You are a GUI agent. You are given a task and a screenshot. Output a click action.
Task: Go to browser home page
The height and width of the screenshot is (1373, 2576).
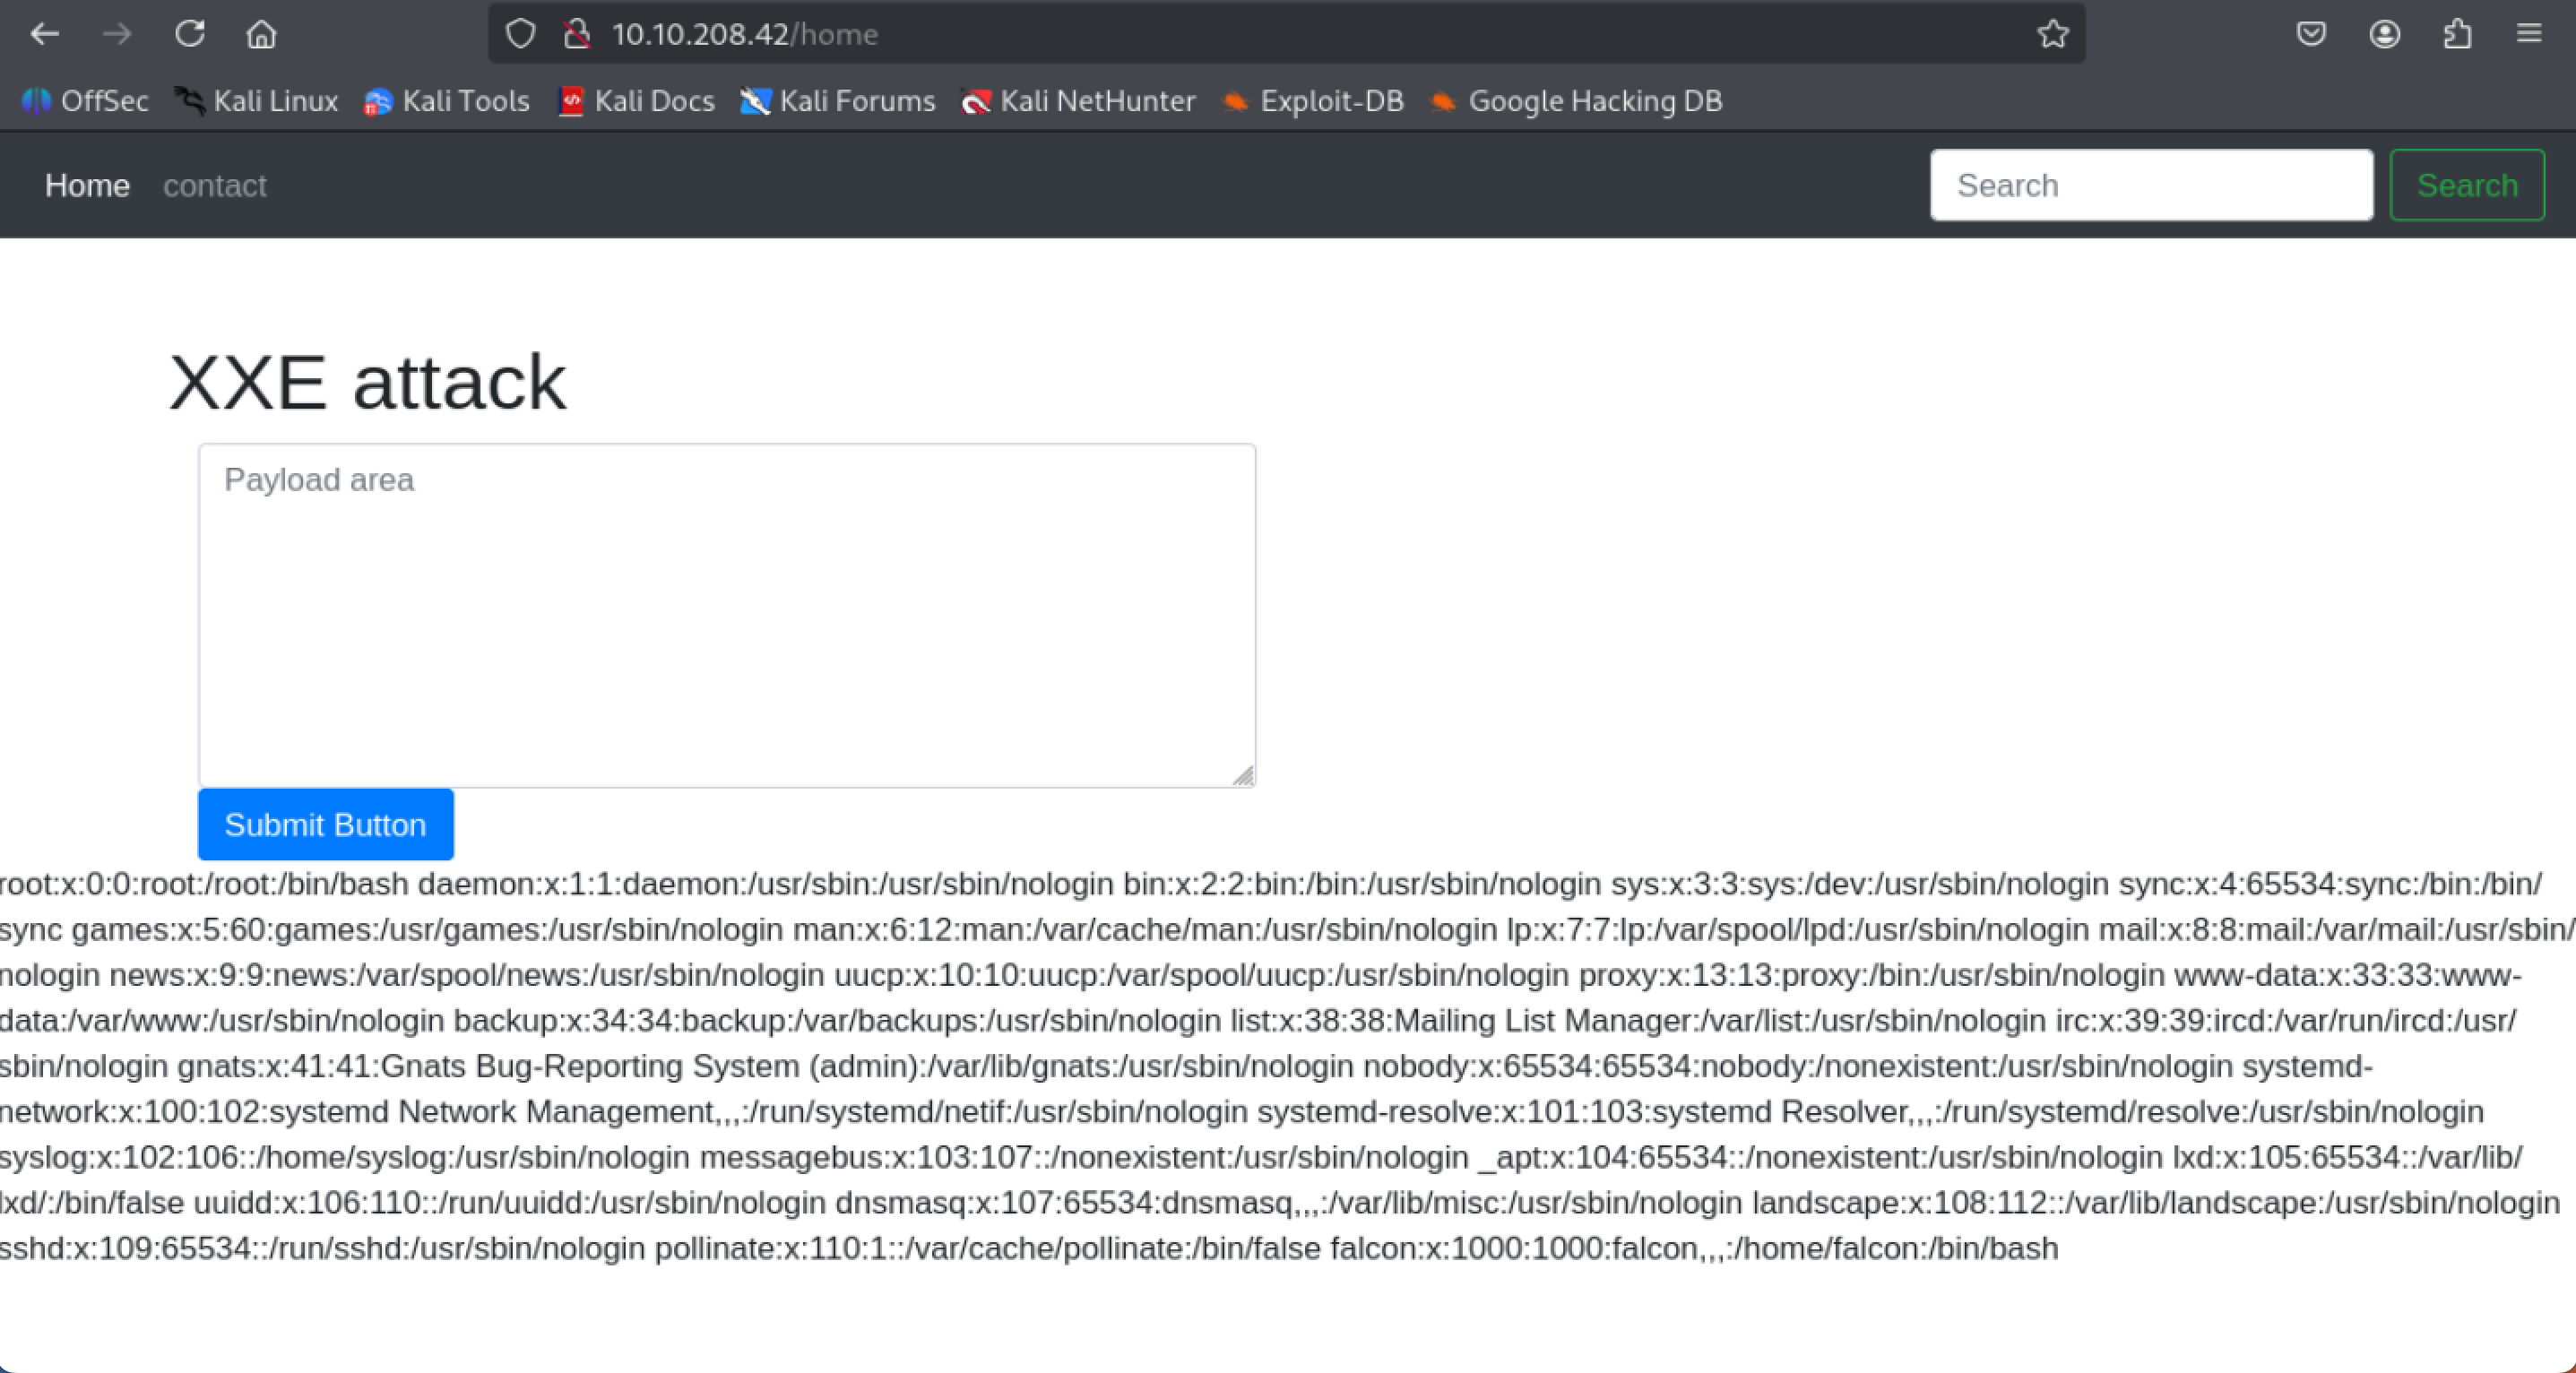[261, 34]
